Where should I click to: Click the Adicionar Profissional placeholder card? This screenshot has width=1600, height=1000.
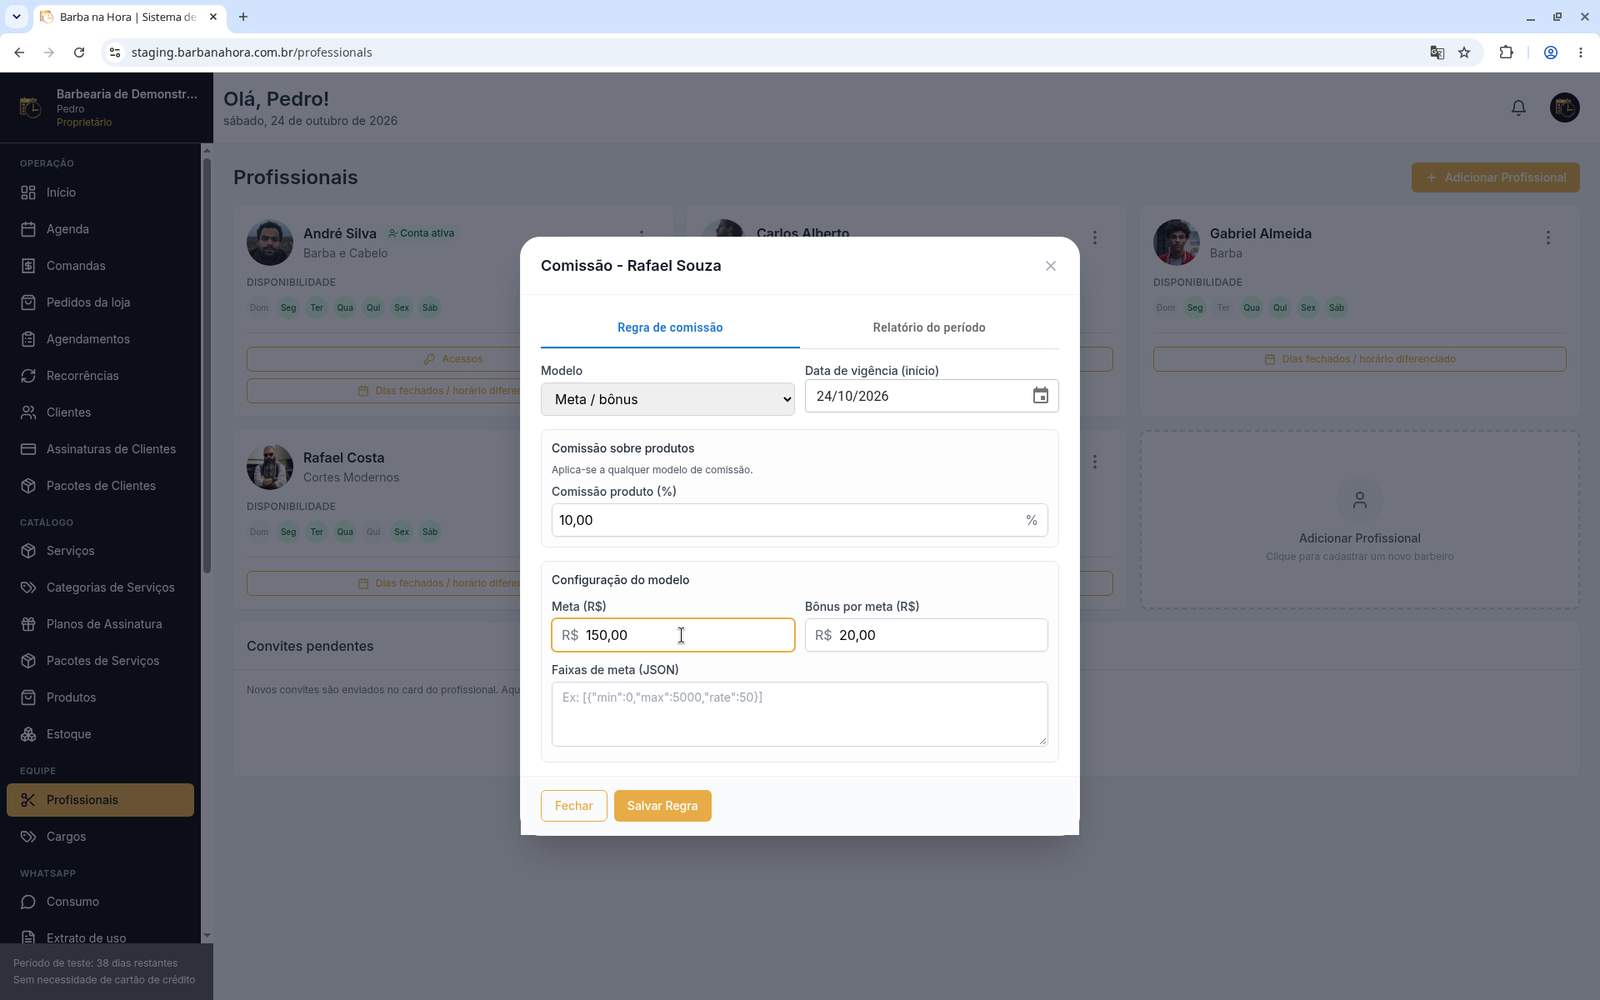coord(1359,520)
